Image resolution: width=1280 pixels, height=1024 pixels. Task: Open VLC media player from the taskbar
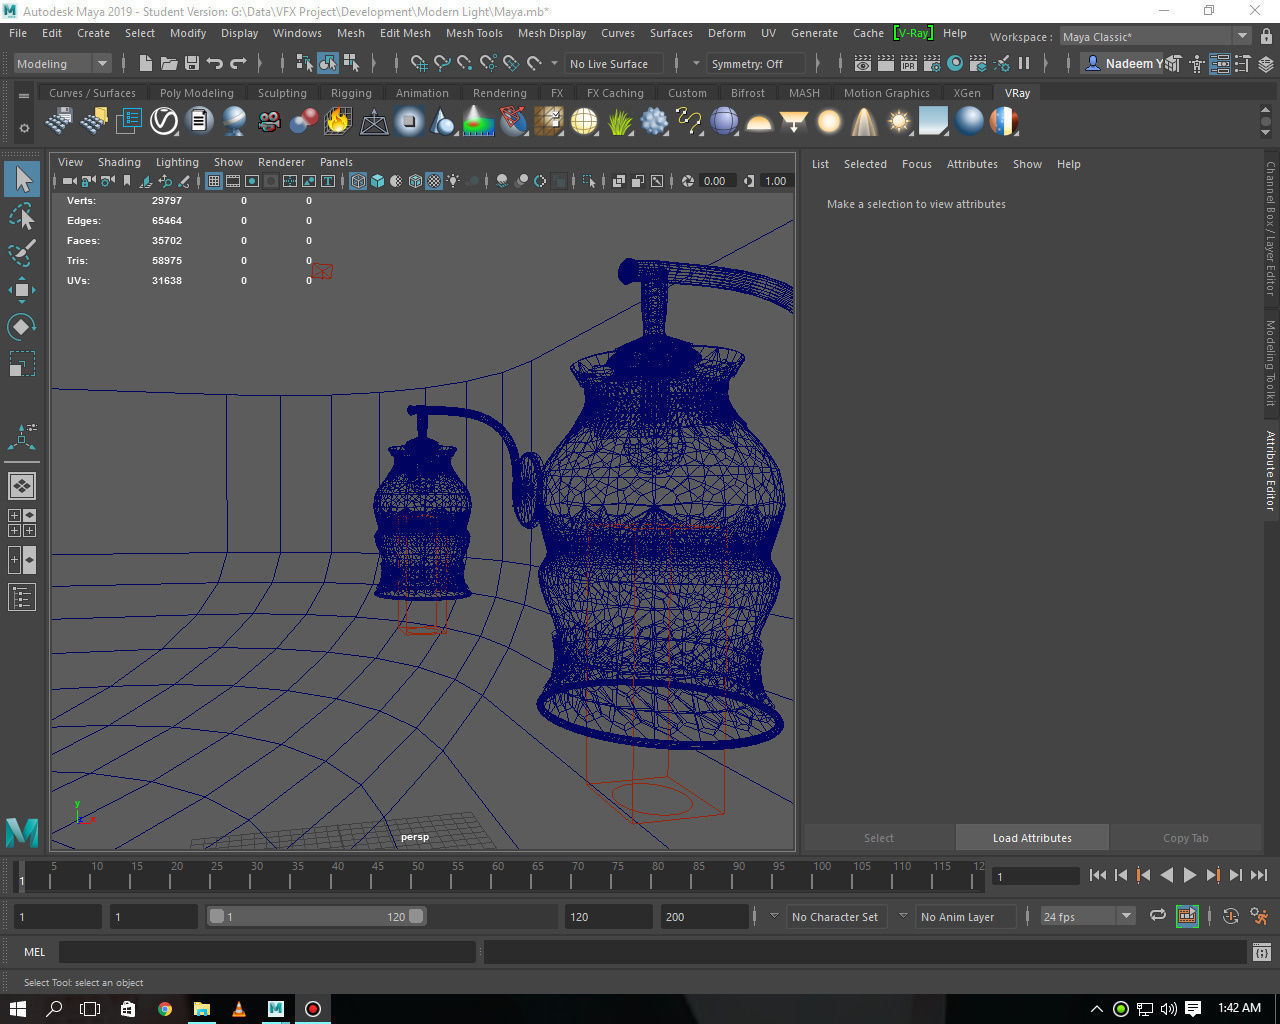click(238, 1009)
